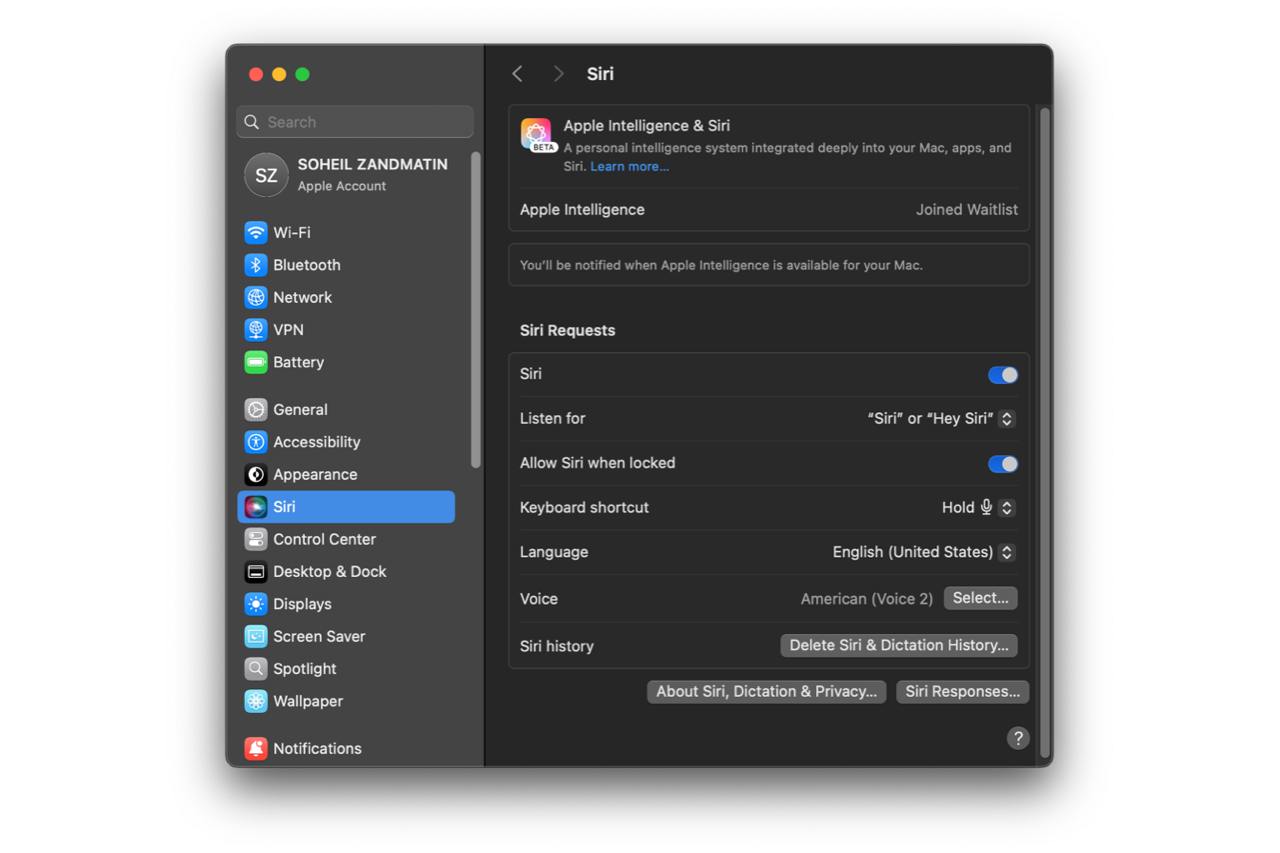Click the Siri Requests heading
This screenshot has width=1280, height=853.
[567, 331]
